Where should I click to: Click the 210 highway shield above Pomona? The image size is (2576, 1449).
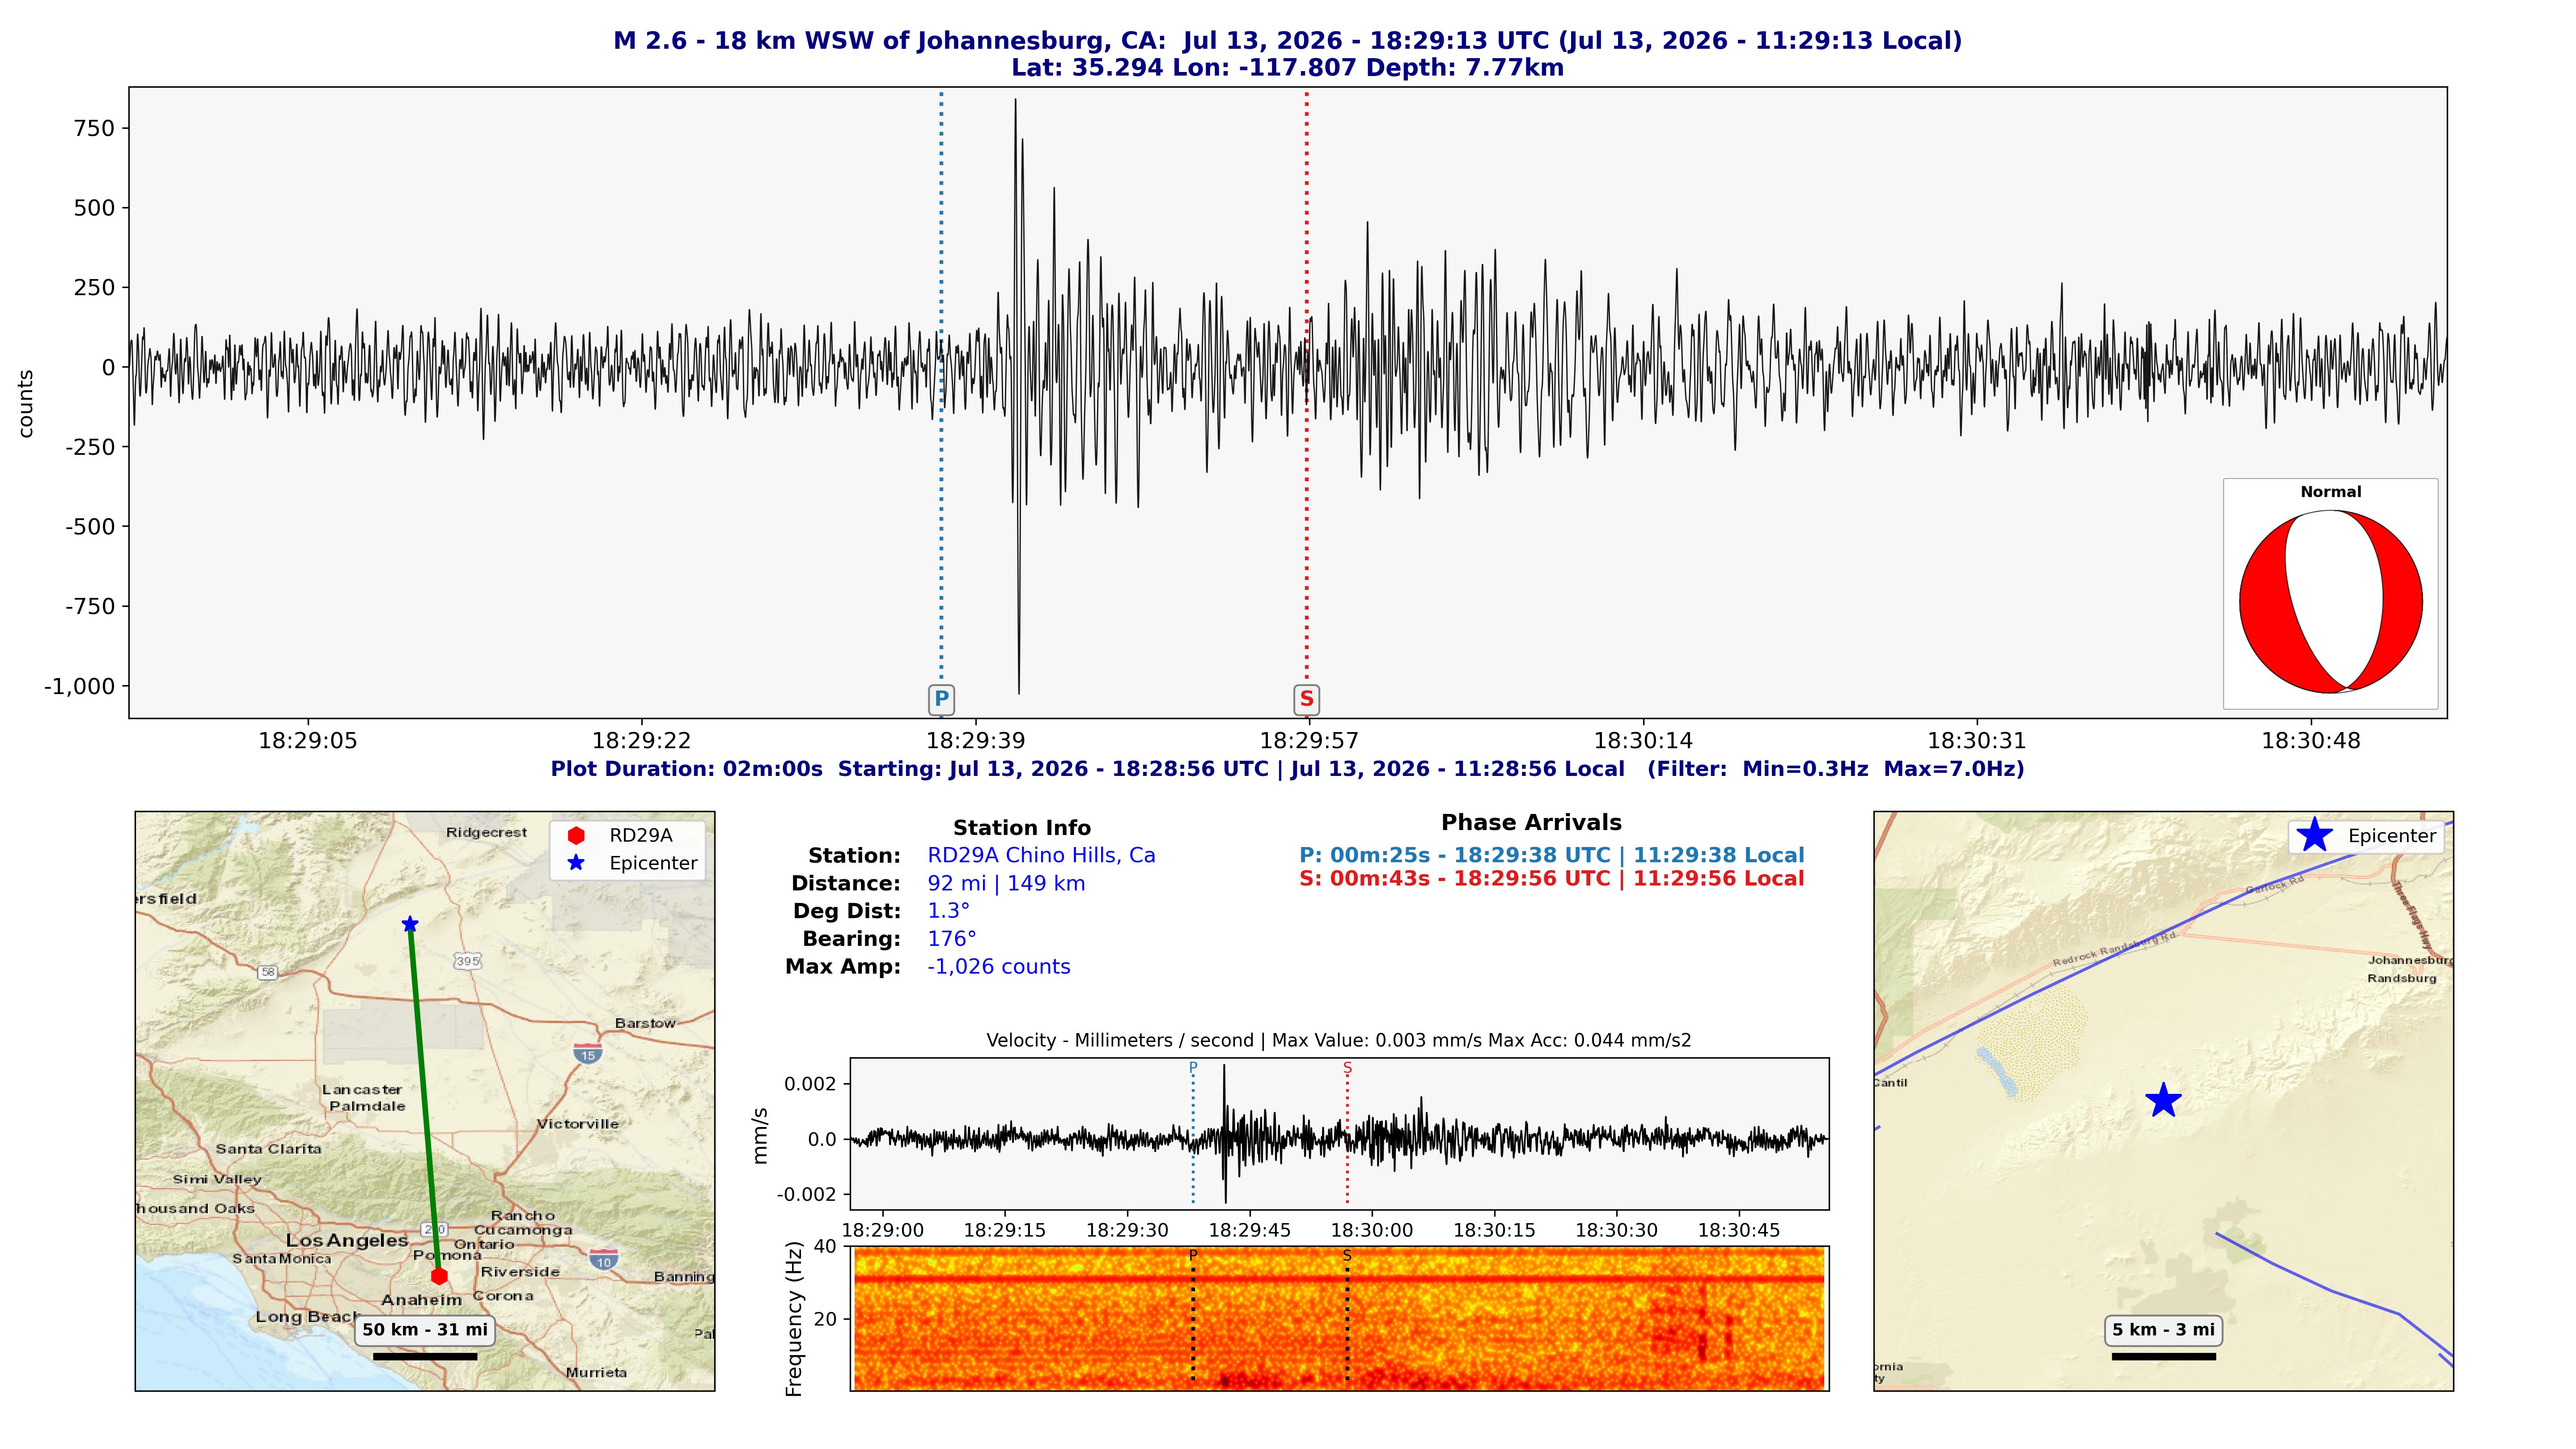point(434,1229)
